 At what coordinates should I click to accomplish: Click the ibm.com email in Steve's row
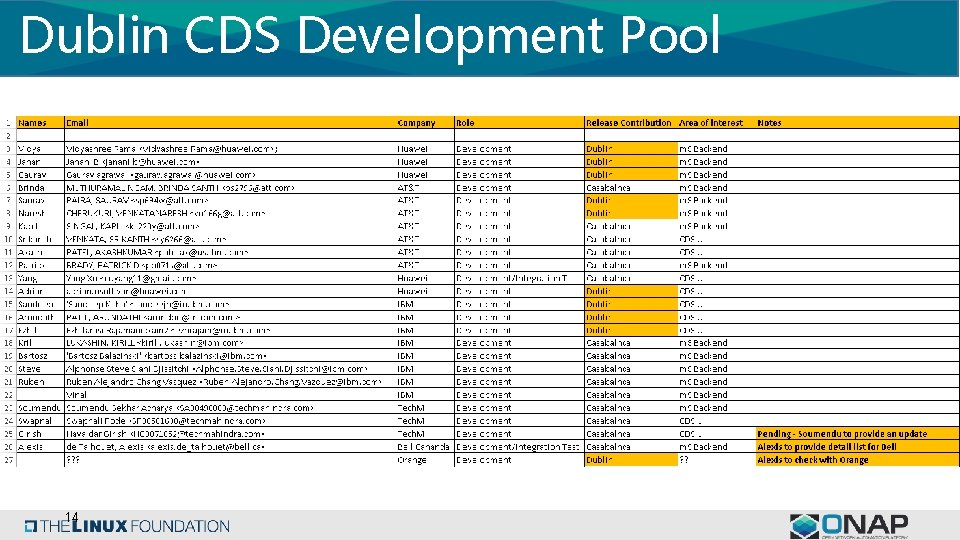[x=217, y=369]
